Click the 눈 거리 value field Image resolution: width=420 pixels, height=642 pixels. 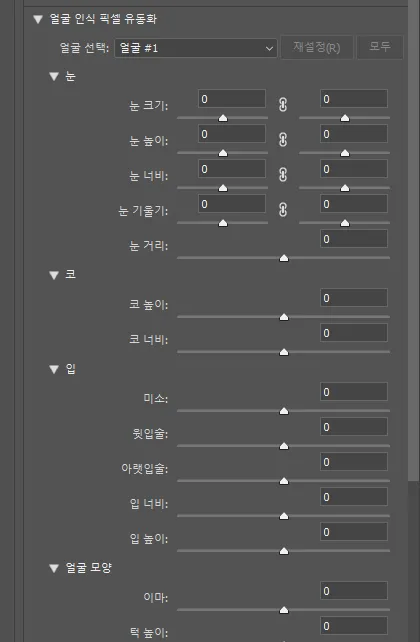tap(354, 239)
